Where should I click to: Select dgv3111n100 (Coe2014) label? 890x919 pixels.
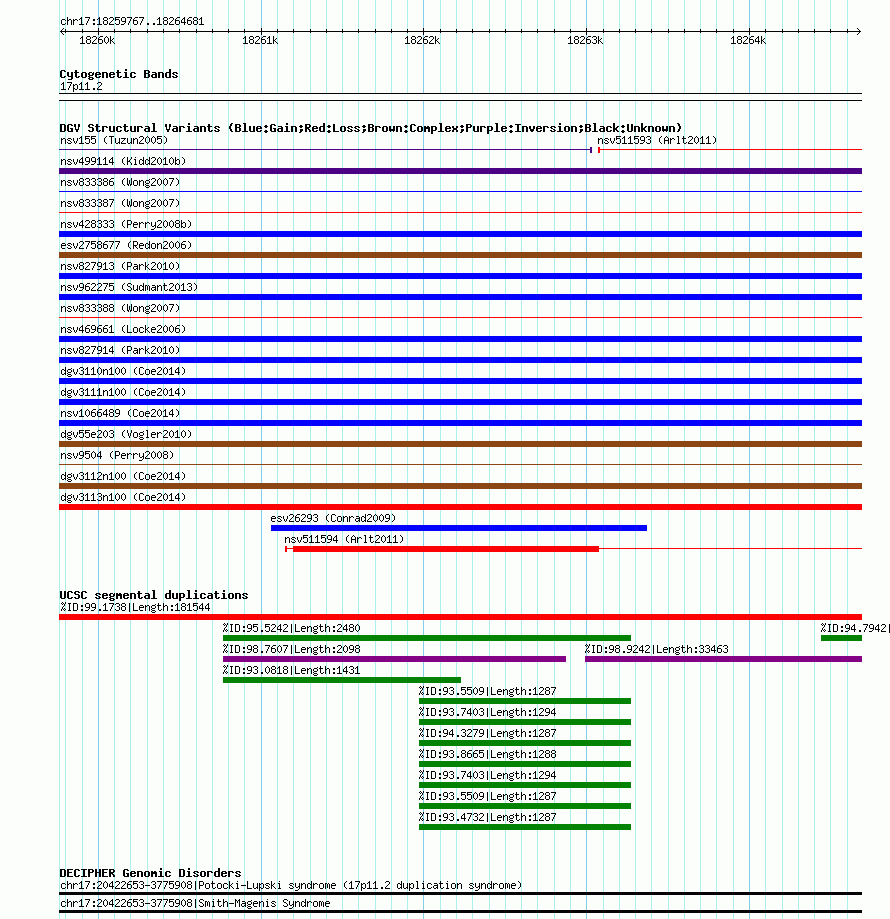[123, 392]
